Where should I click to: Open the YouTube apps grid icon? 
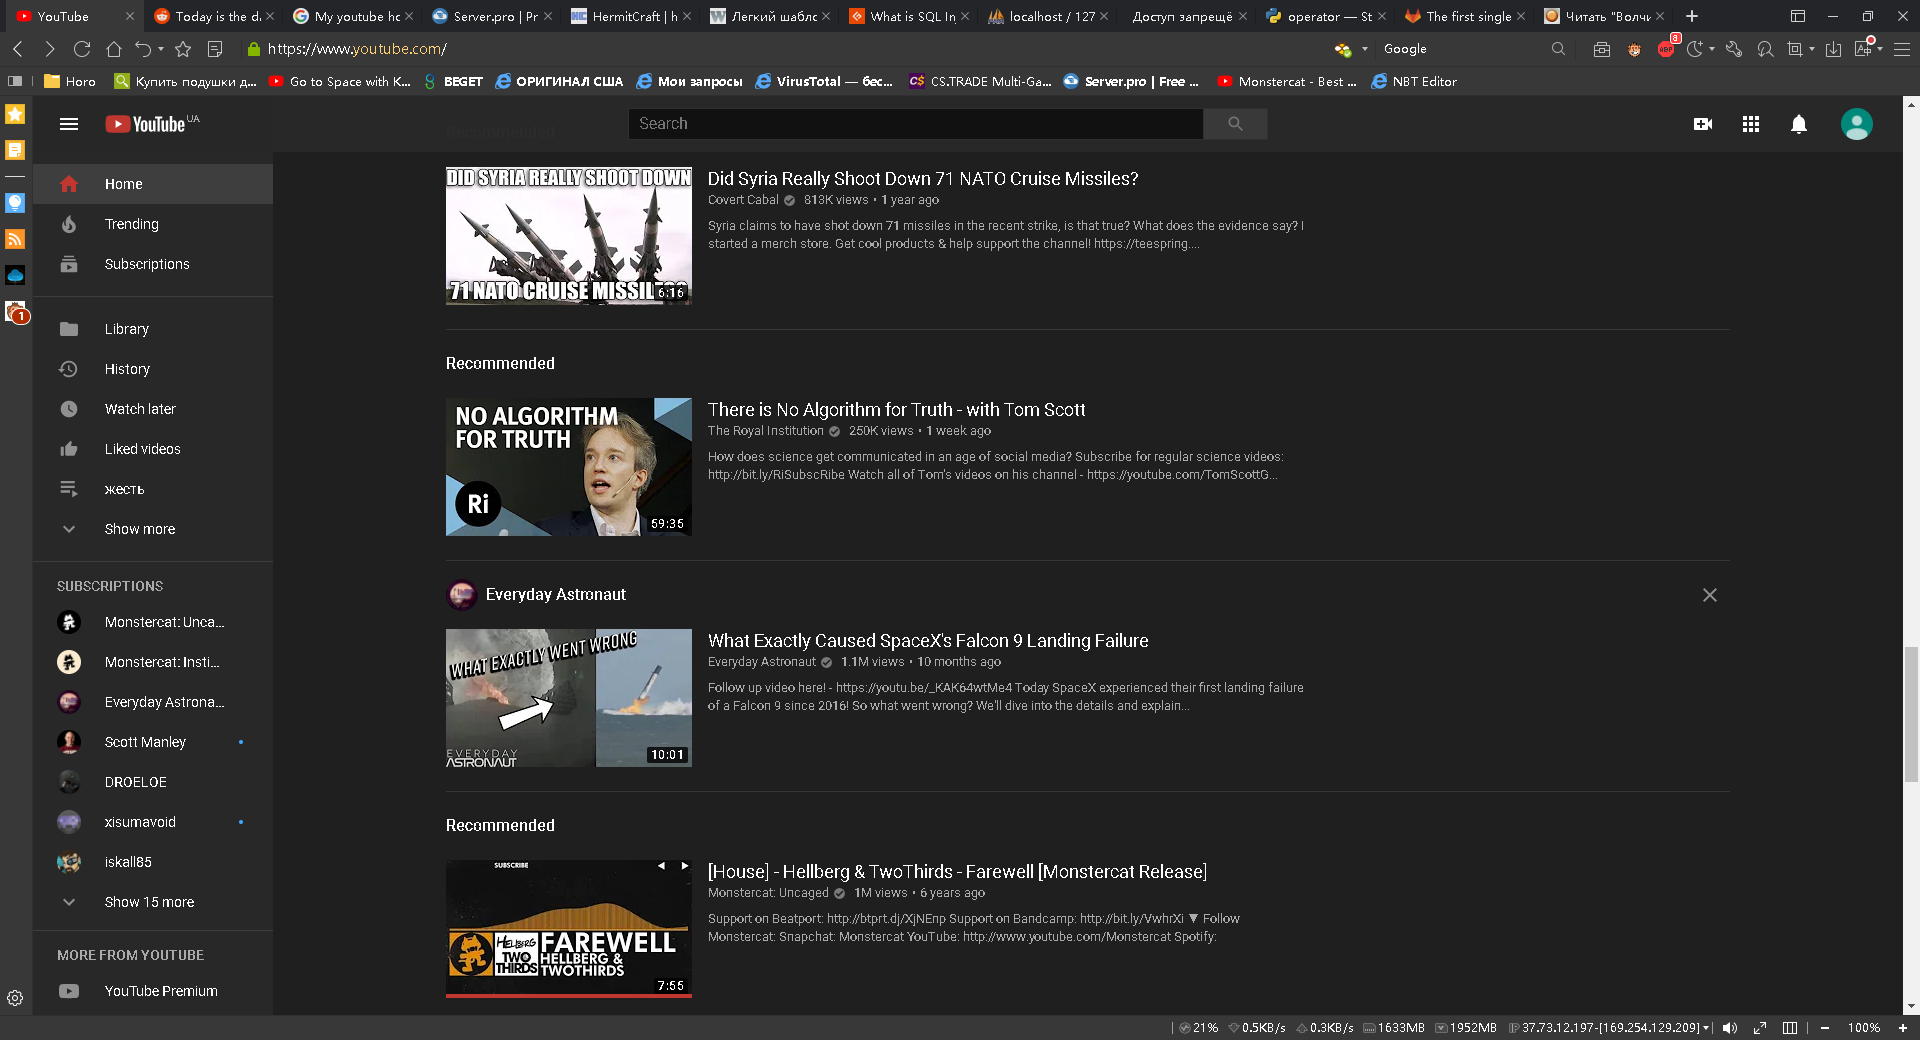pos(1751,124)
